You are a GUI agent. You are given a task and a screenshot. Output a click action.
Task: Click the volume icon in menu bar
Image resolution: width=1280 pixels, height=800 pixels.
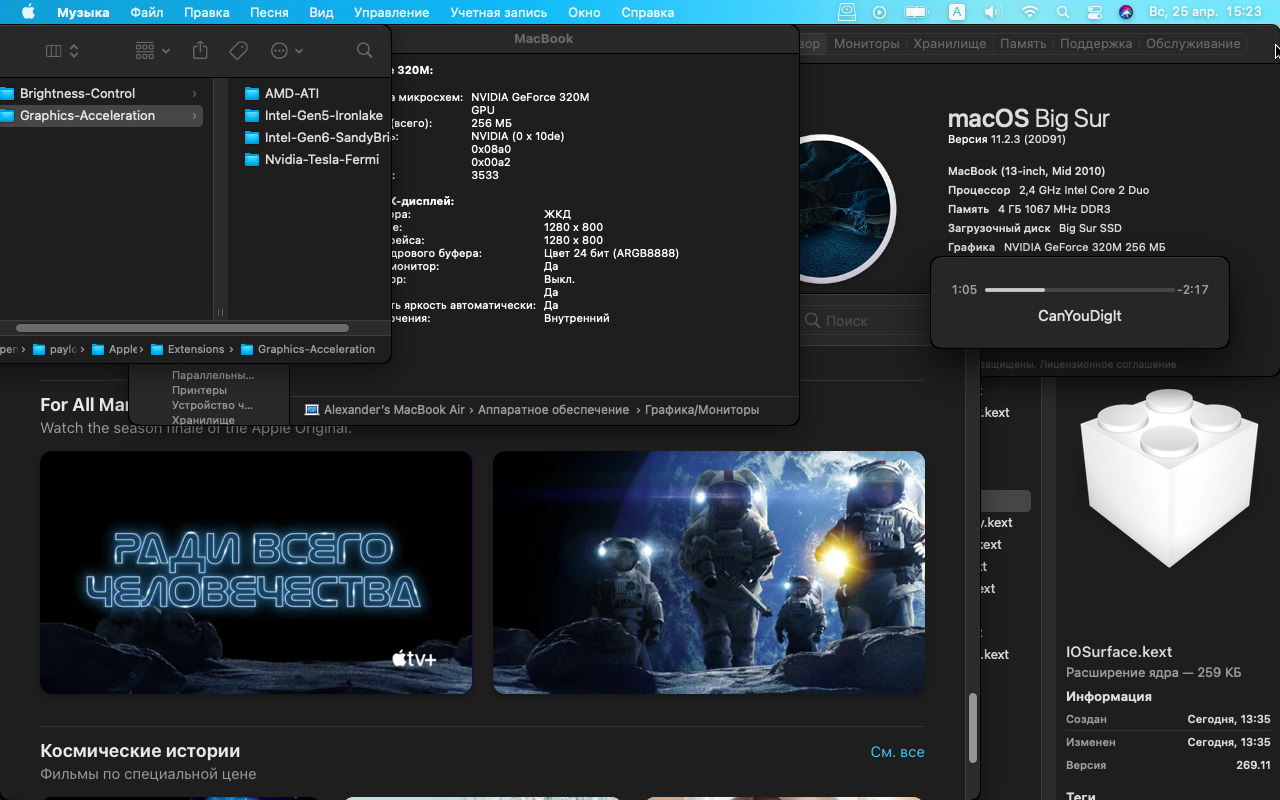click(992, 12)
